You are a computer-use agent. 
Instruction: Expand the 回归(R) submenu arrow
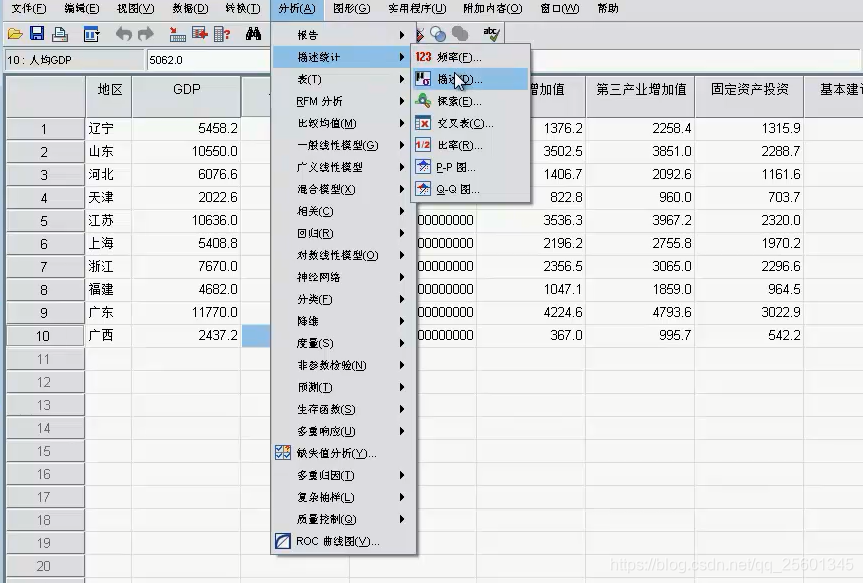click(x=402, y=233)
